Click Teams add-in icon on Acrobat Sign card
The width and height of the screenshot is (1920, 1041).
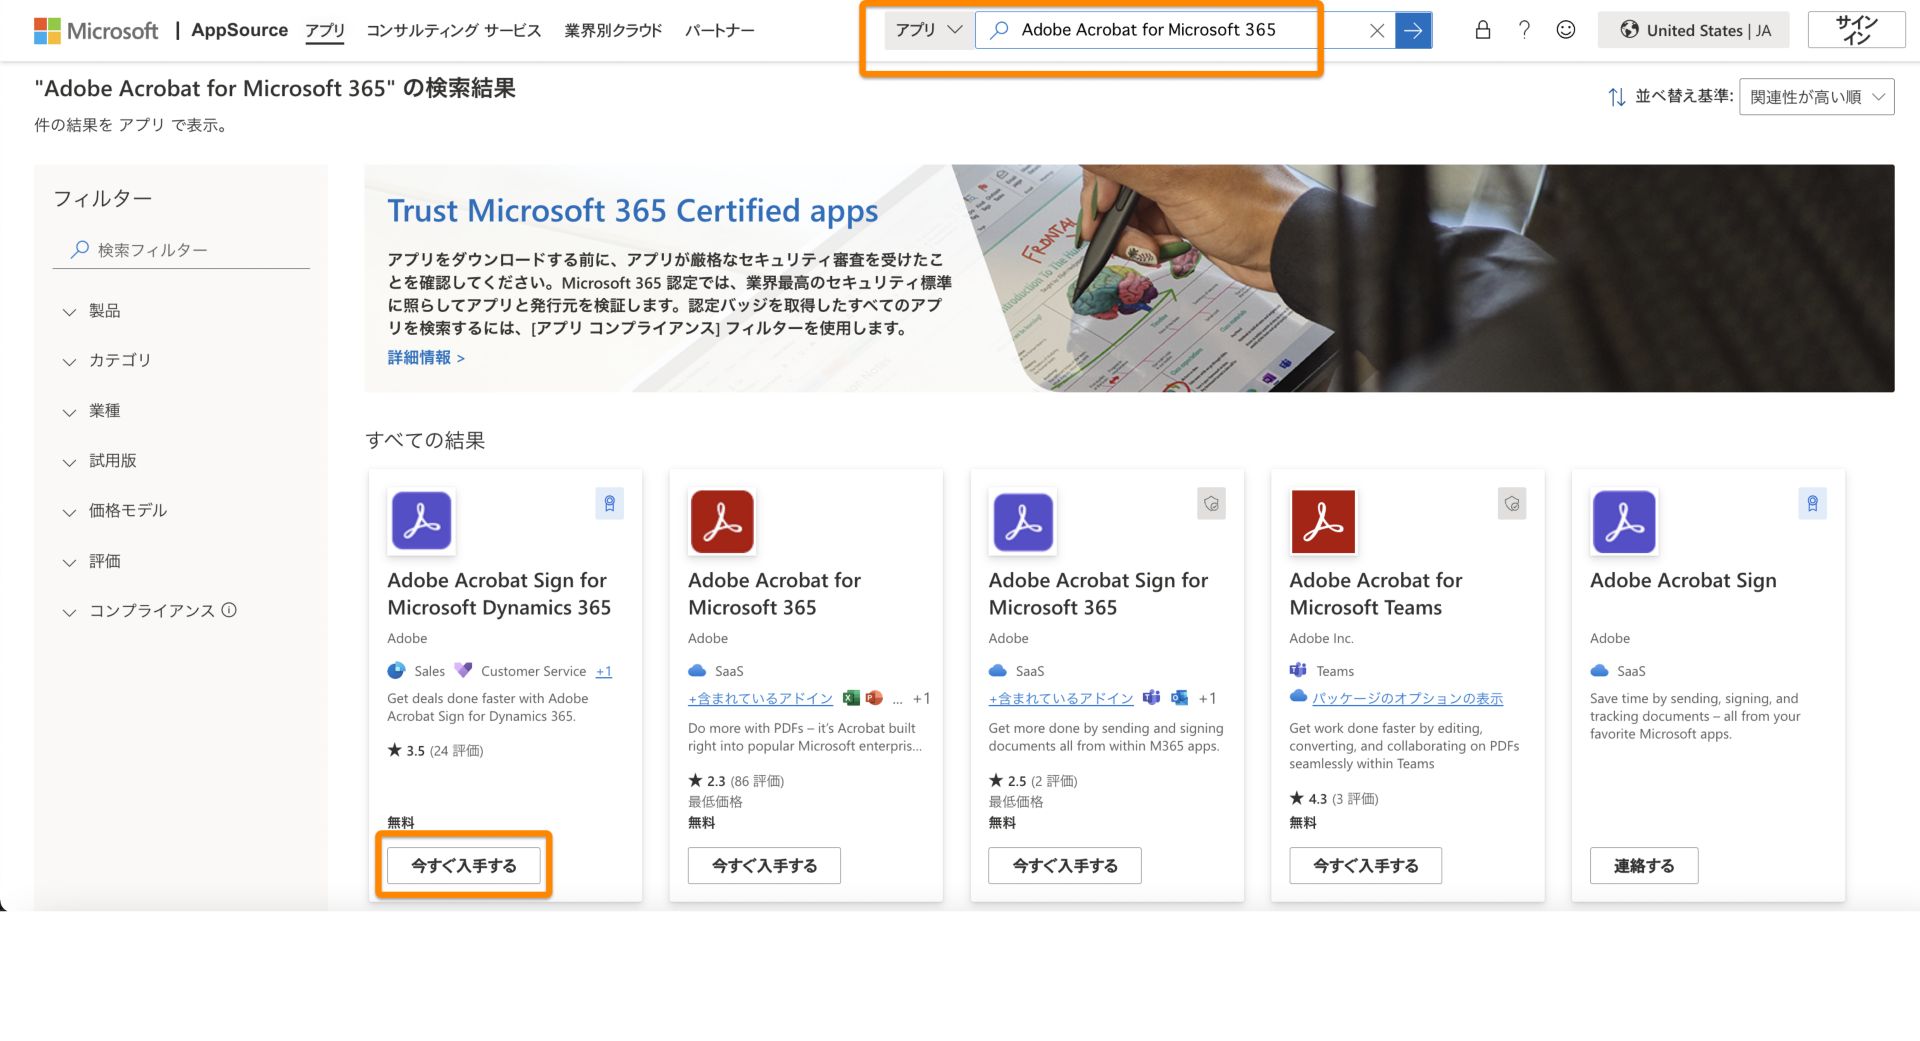(1152, 698)
